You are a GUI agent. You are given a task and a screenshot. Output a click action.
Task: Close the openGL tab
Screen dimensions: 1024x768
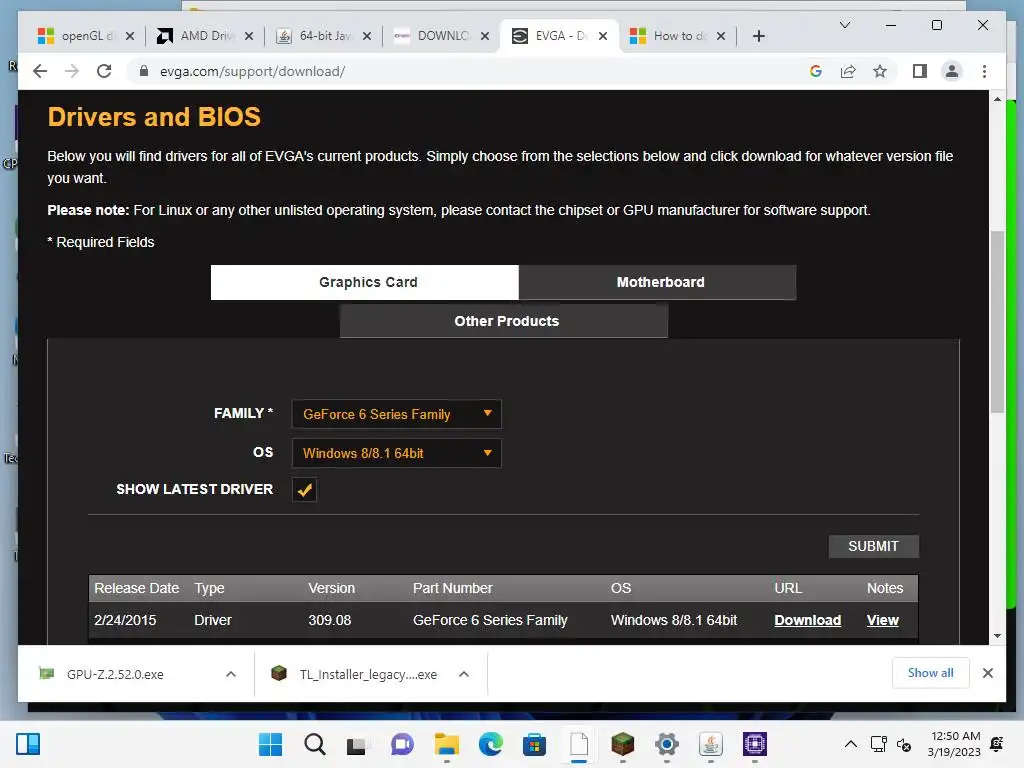point(130,36)
